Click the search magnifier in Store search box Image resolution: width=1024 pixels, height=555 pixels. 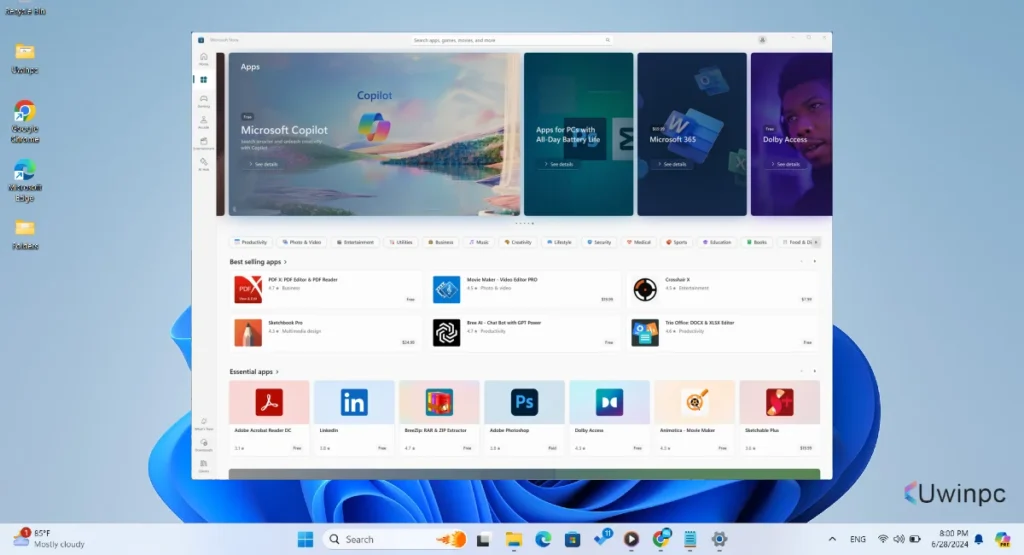[x=607, y=40]
